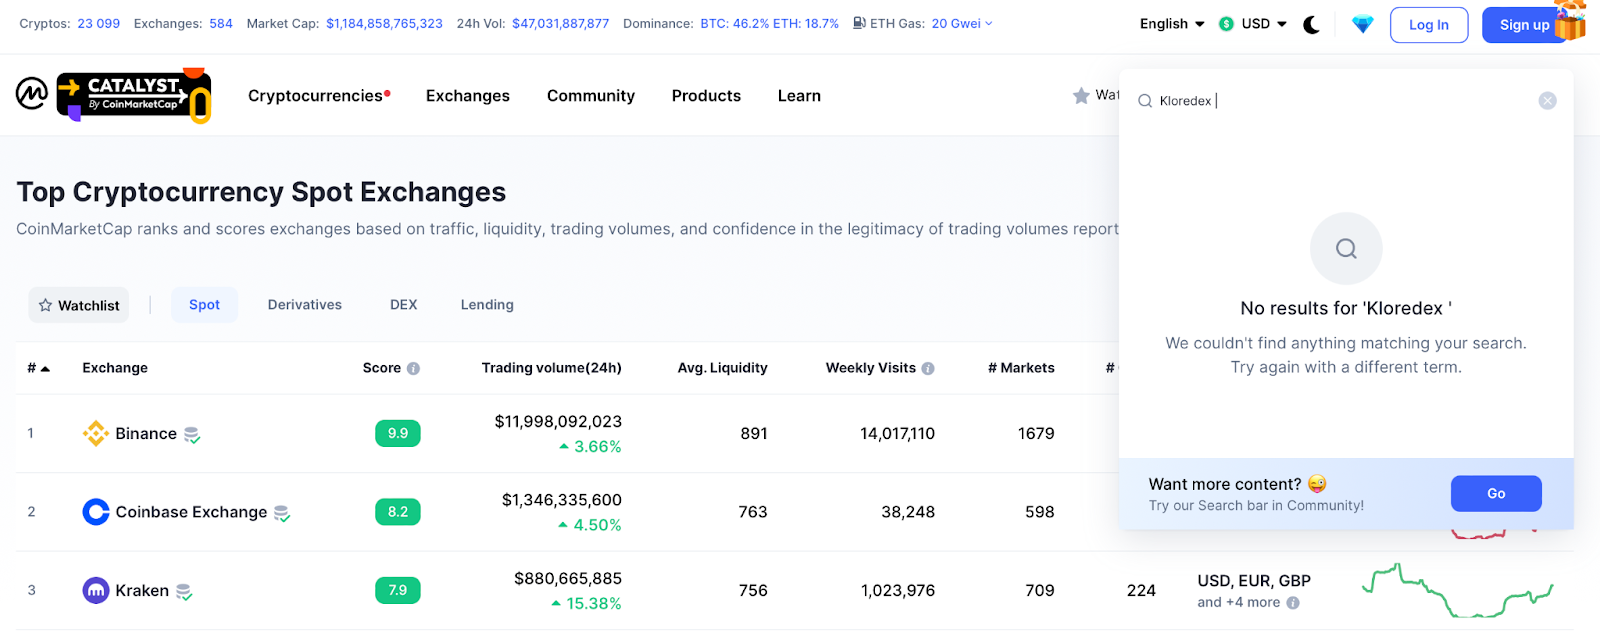The height and width of the screenshot is (640, 1600).
Task: Click Kraken reserves badge icon
Action: [184, 592]
